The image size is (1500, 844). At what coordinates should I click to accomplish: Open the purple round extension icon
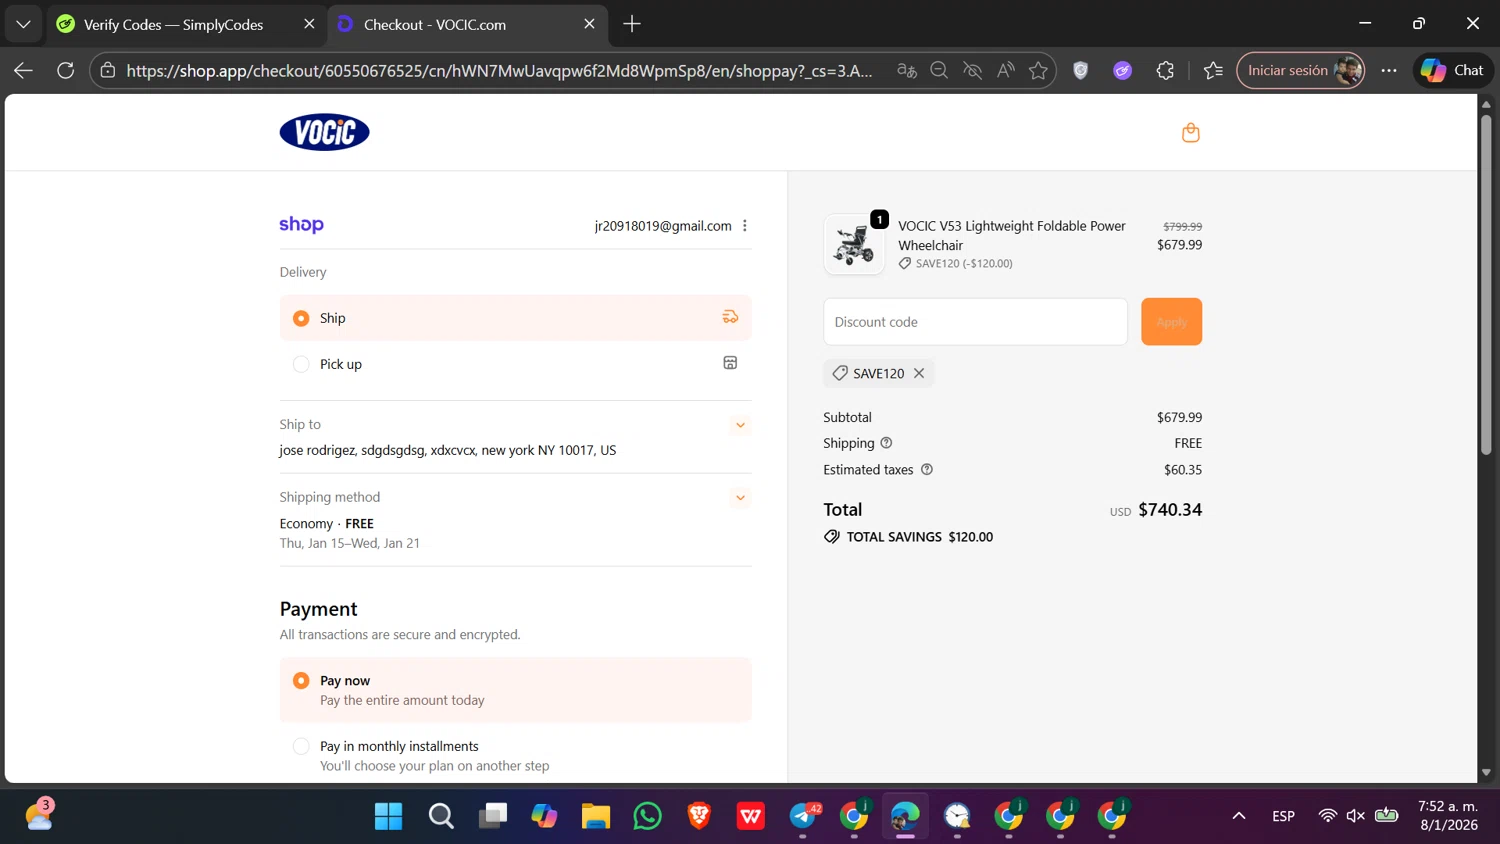coord(1122,70)
